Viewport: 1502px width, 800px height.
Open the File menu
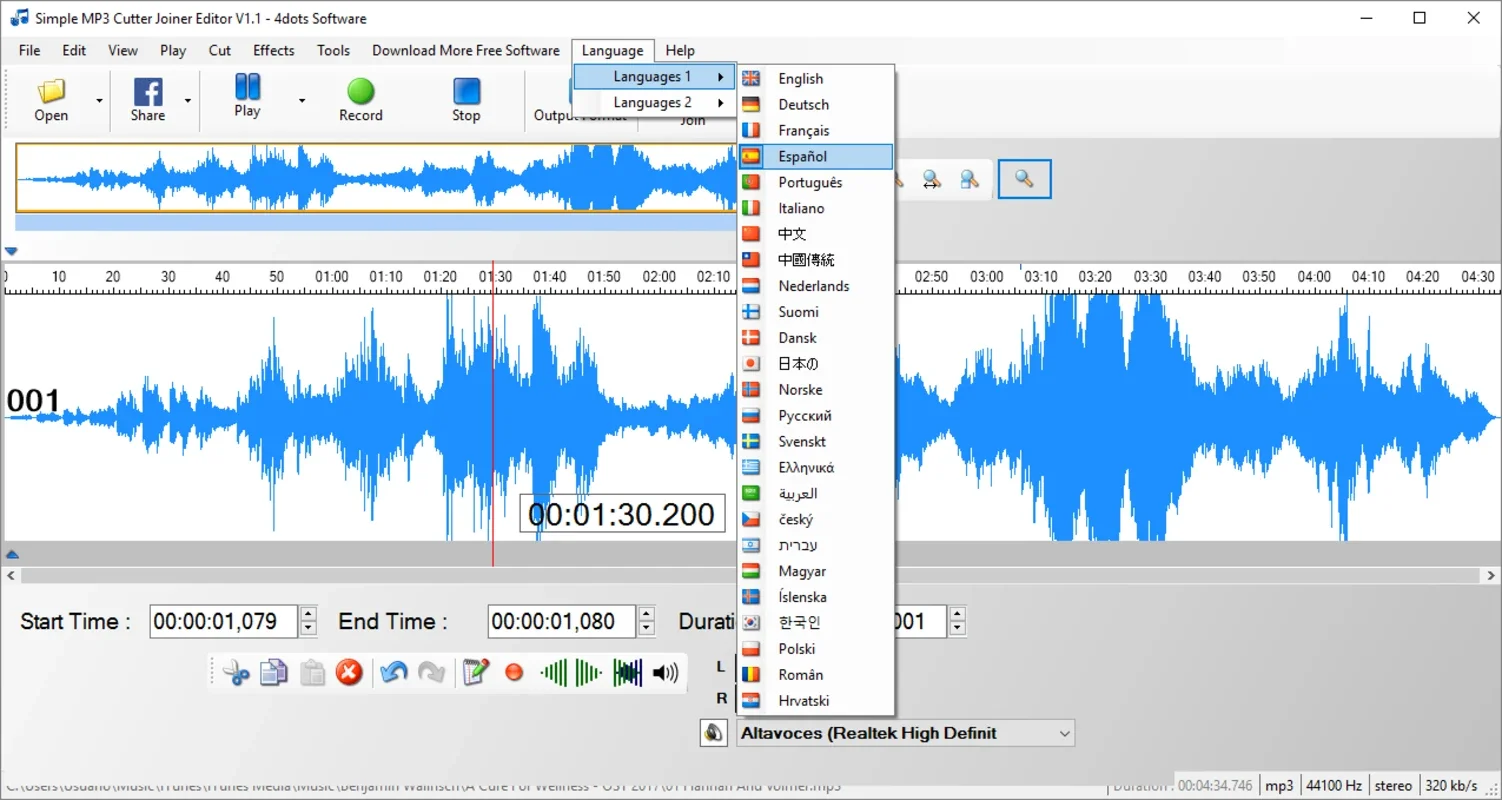(30, 50)
